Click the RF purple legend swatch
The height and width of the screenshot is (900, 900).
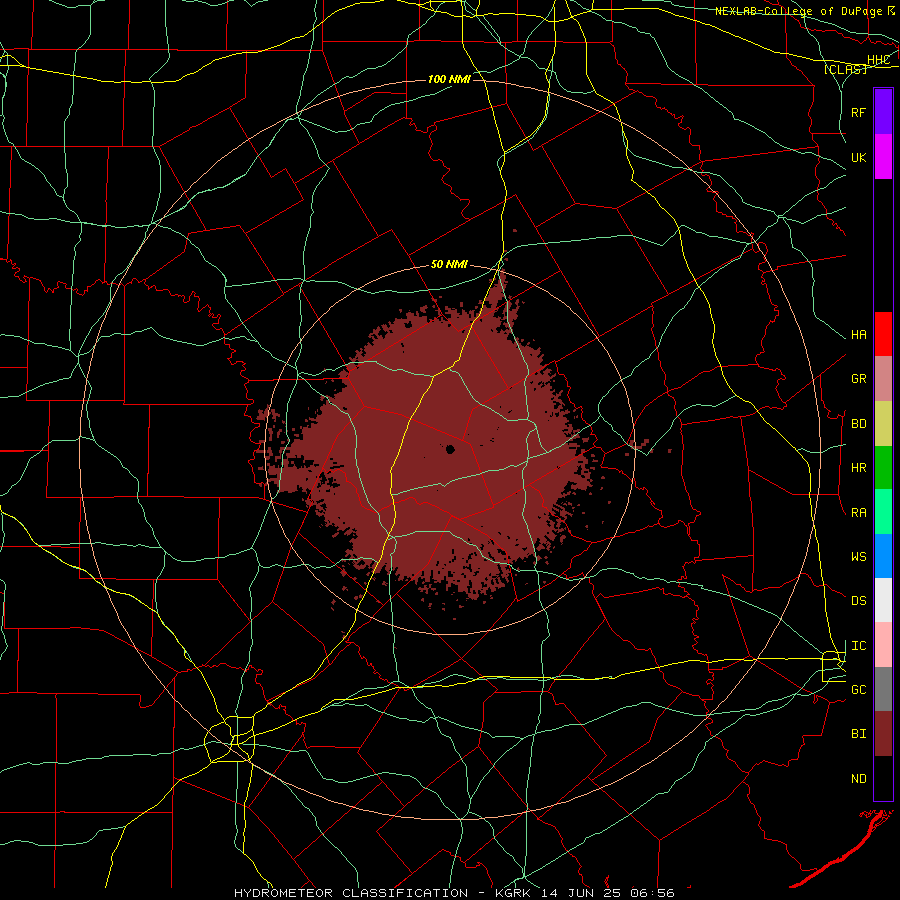point(883,112)
